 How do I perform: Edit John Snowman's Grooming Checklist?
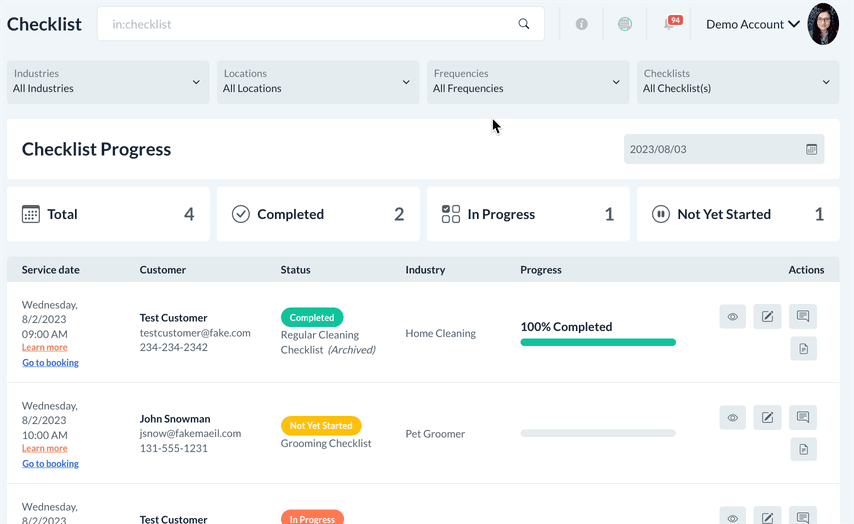coord(767,418)
